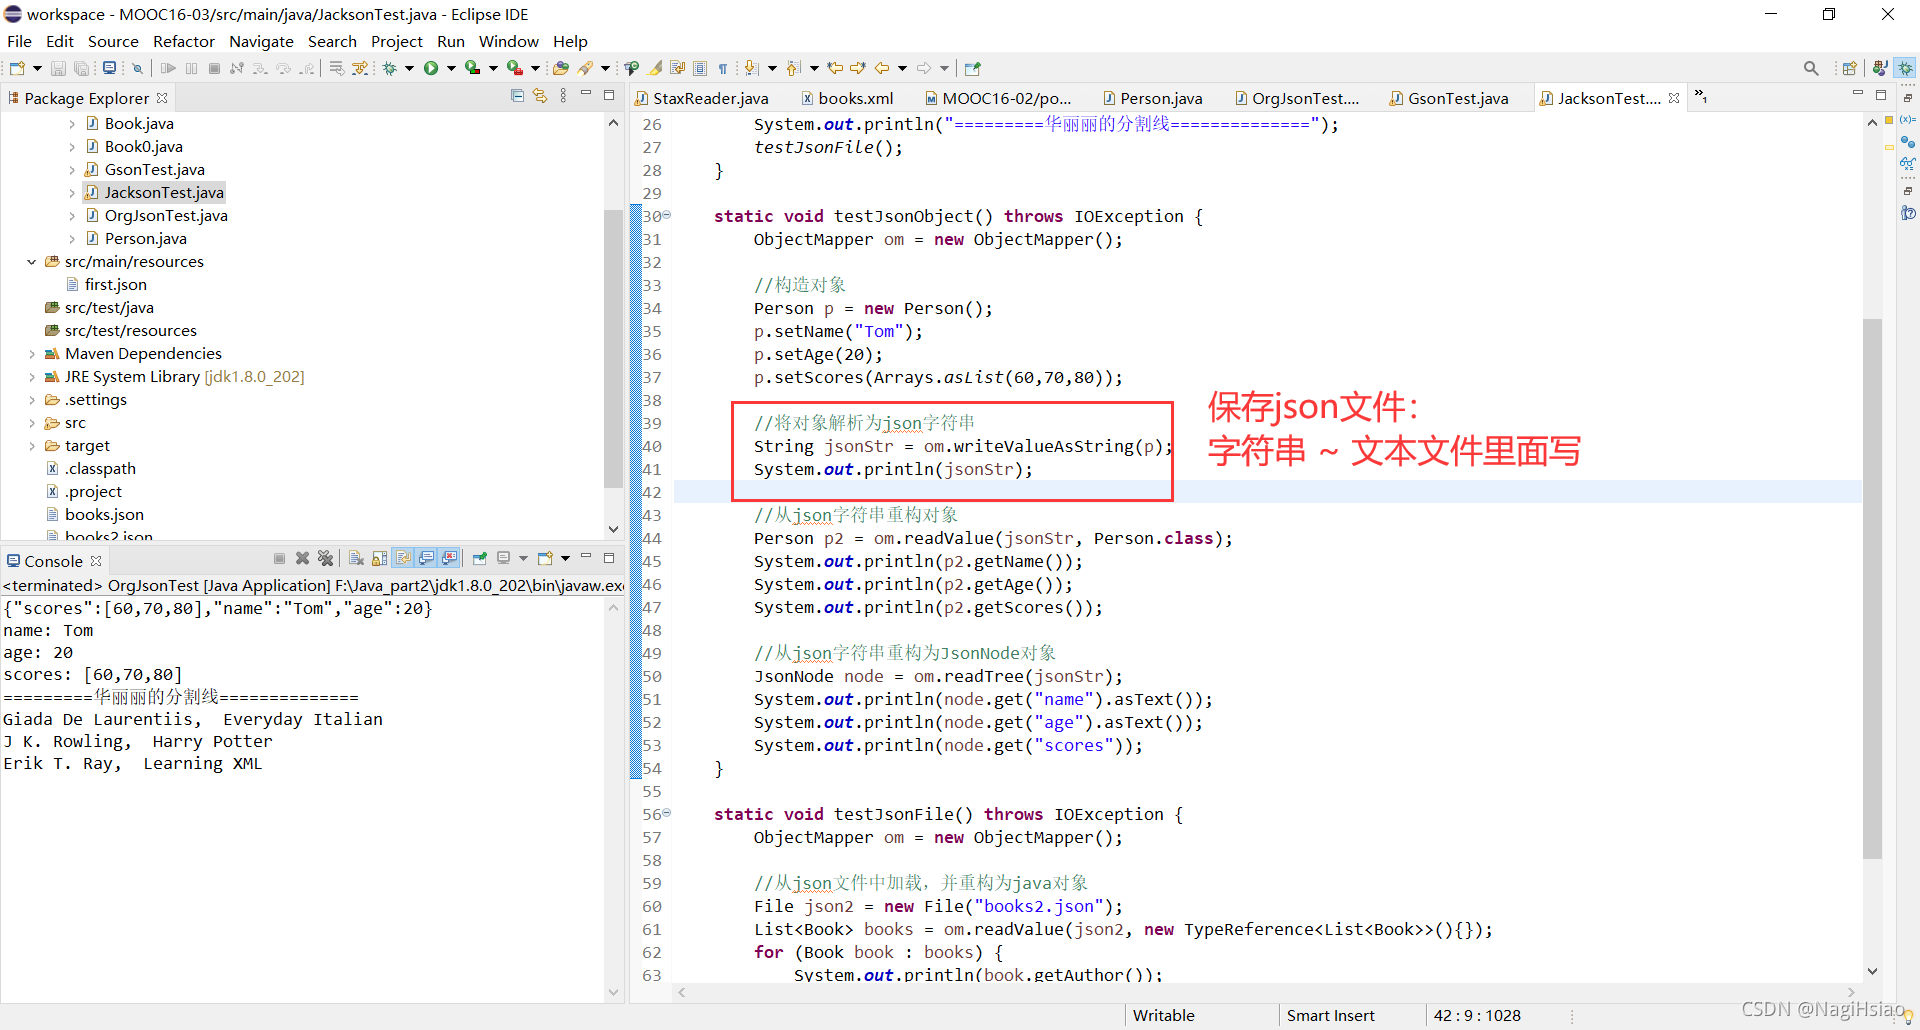Screen dimensions: 1920x1030
Task: Click Clear Console icon
Action: click(x=356, y=558)
